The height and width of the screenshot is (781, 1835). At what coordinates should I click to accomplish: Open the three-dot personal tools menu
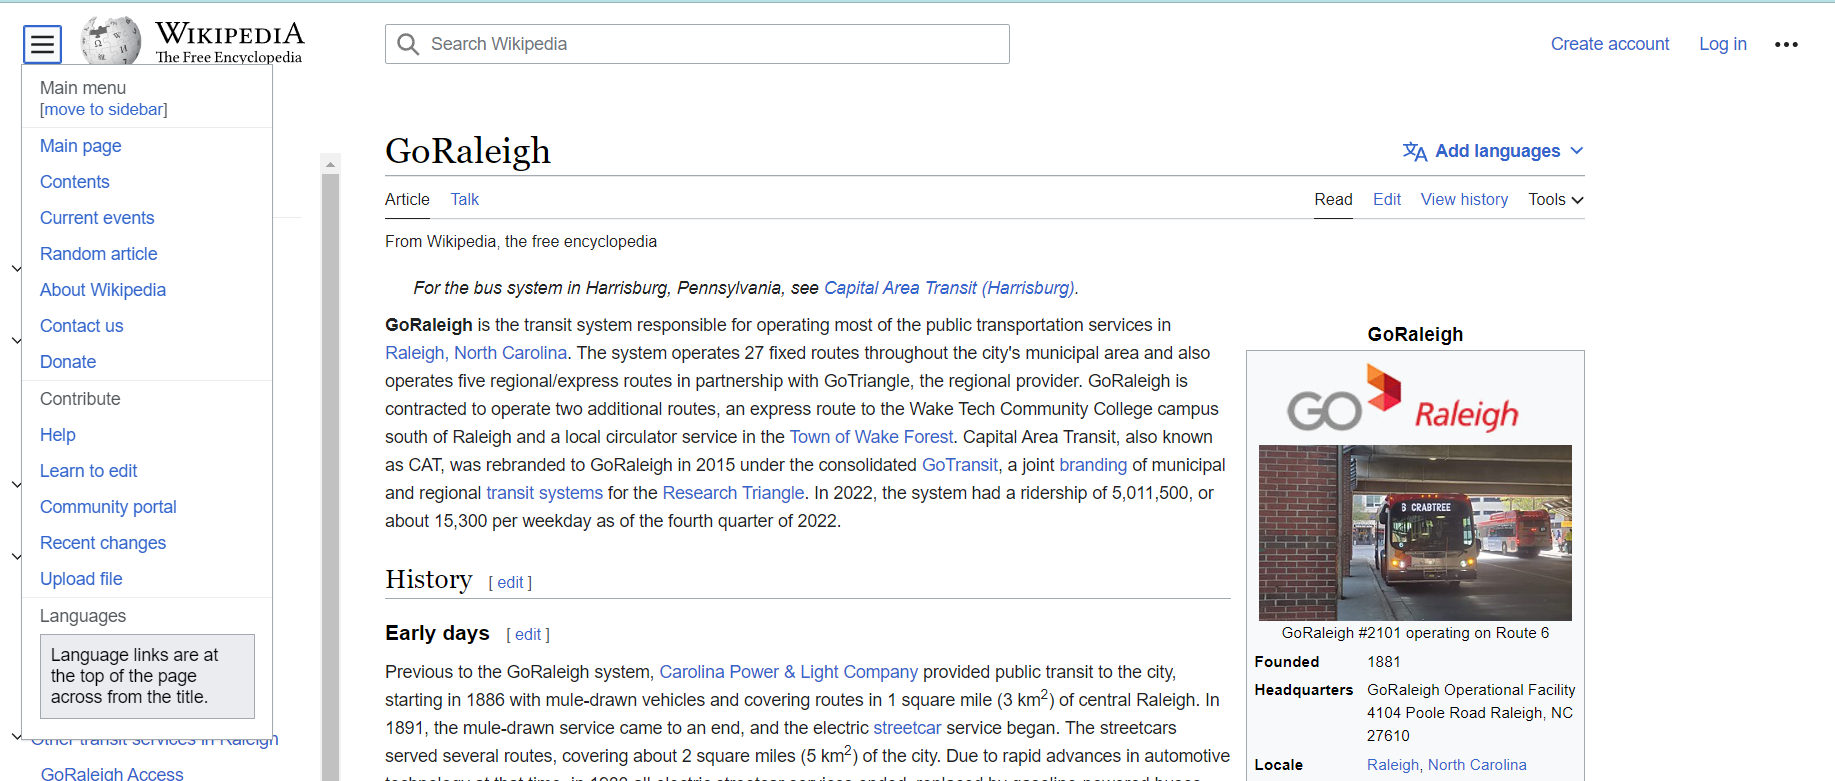click(1786, 44)
